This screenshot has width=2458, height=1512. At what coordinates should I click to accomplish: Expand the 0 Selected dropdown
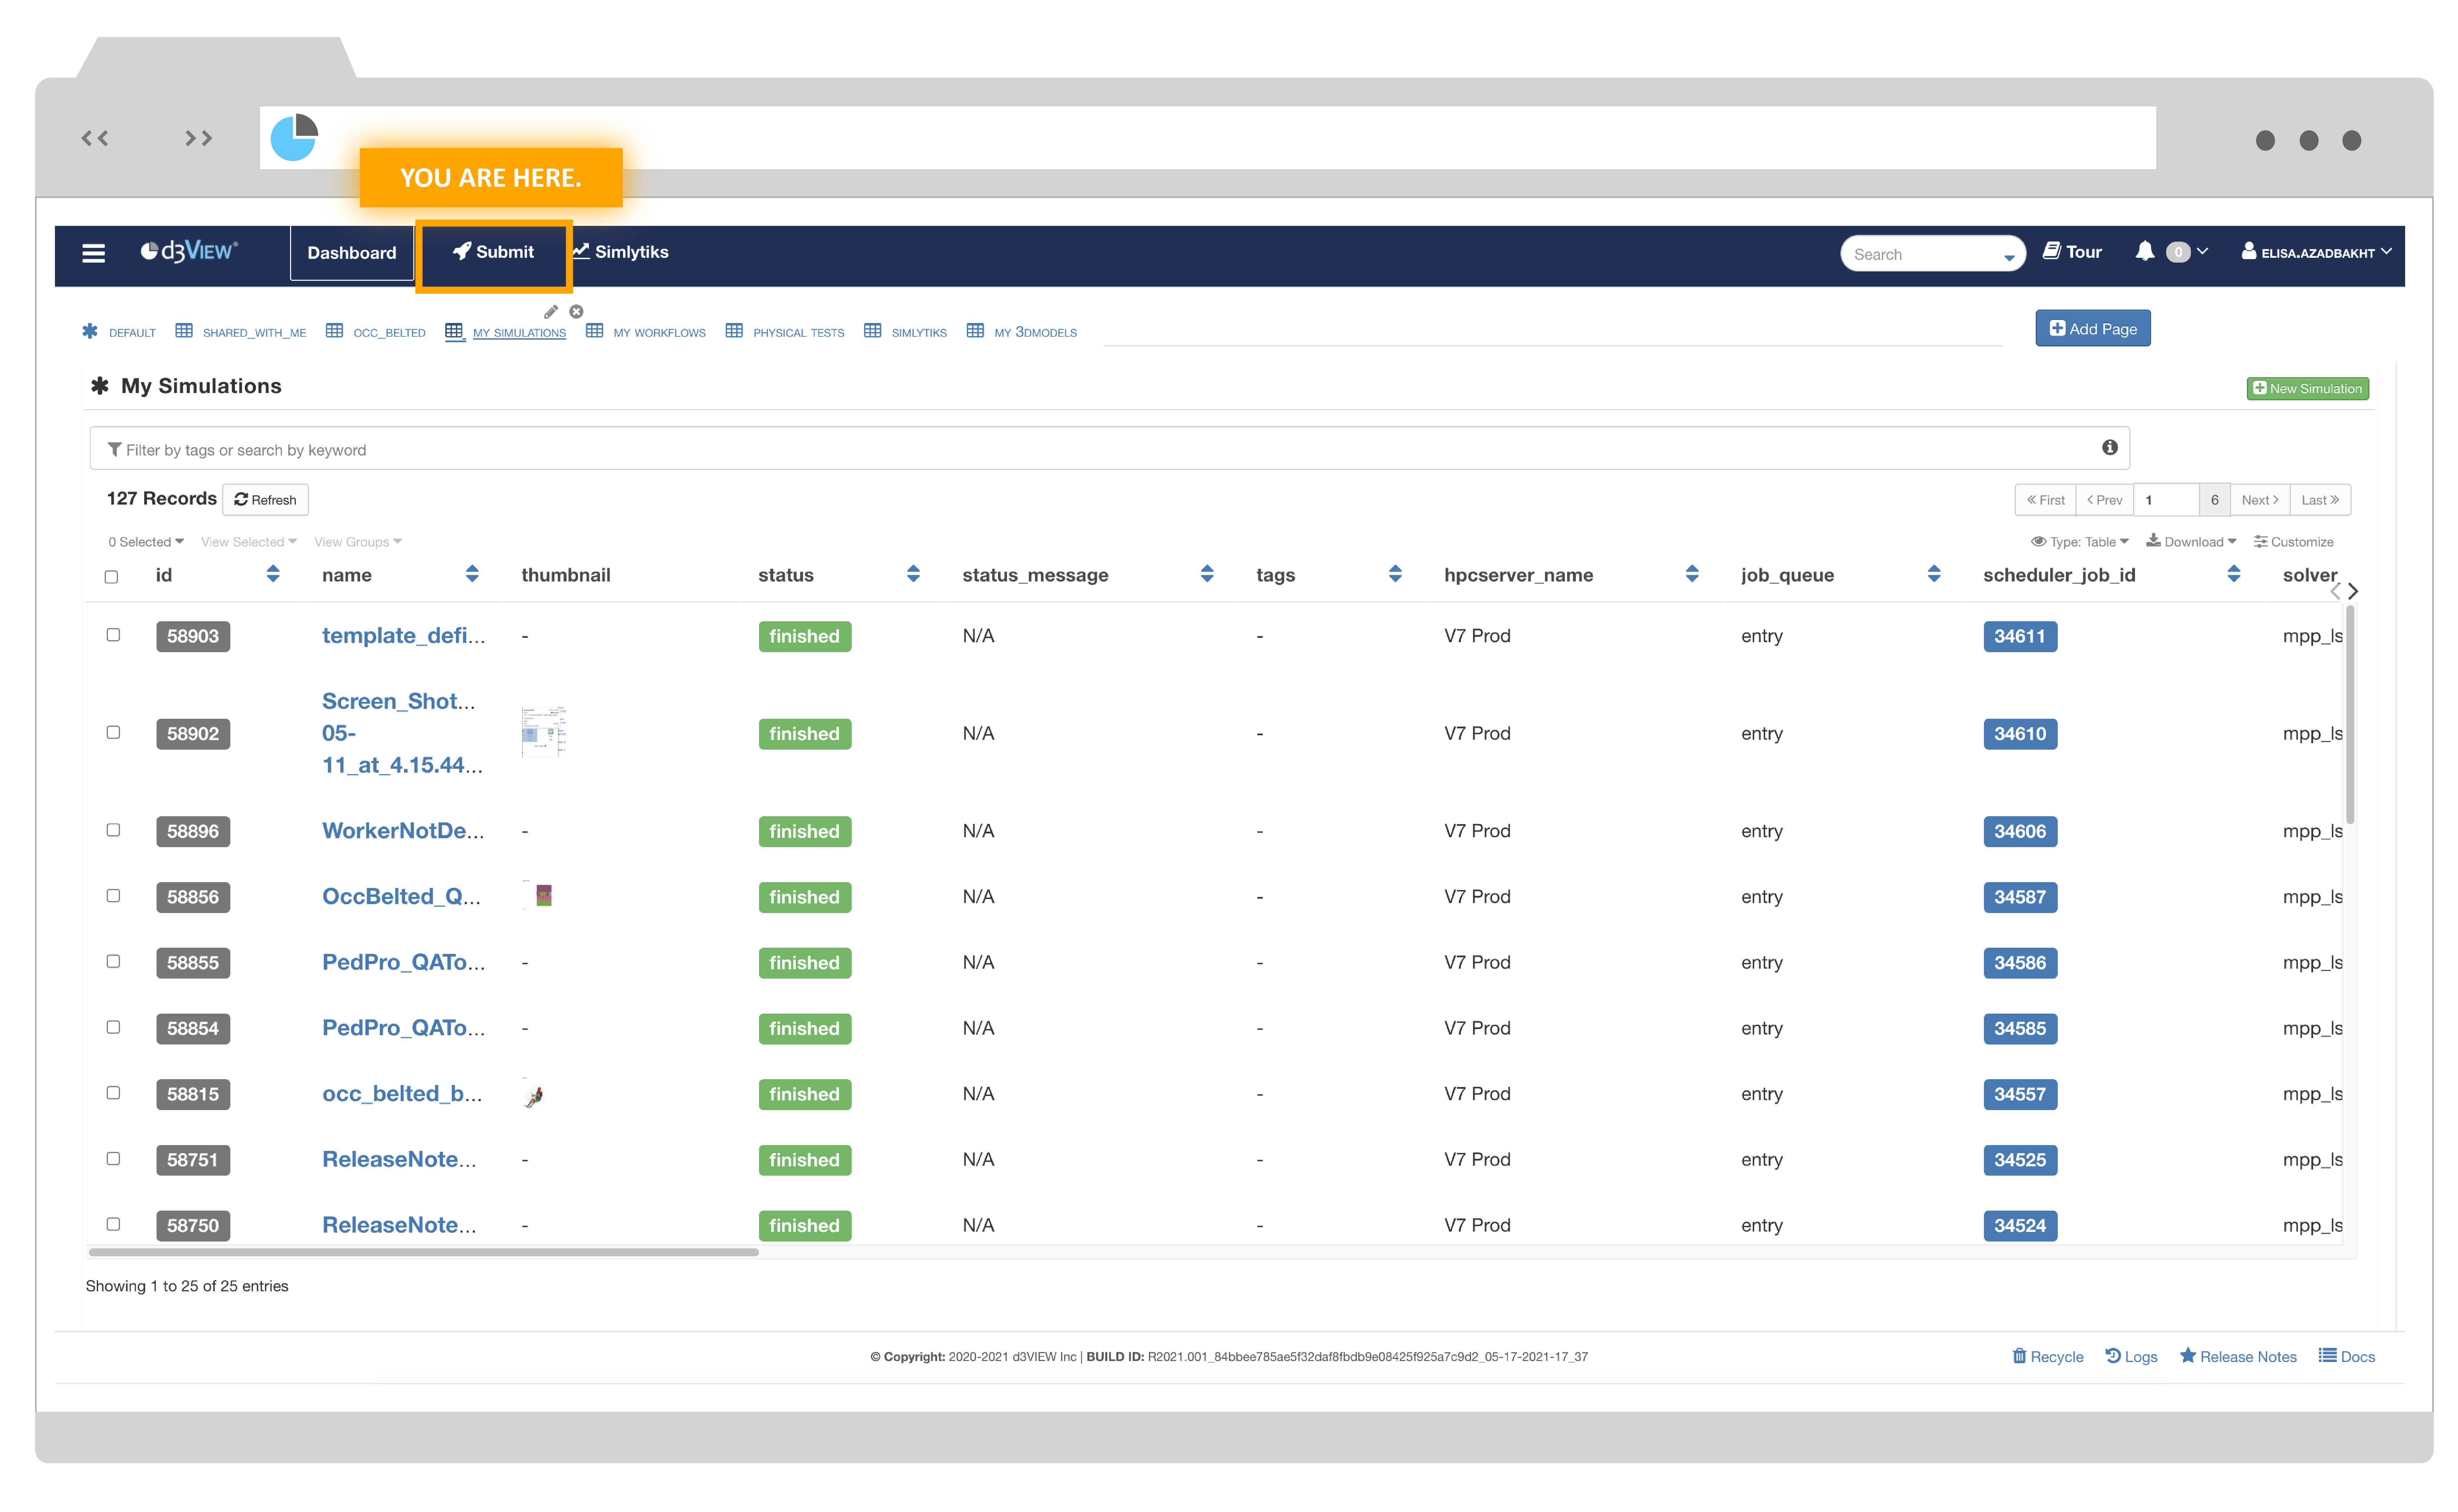tap(146, 542)
